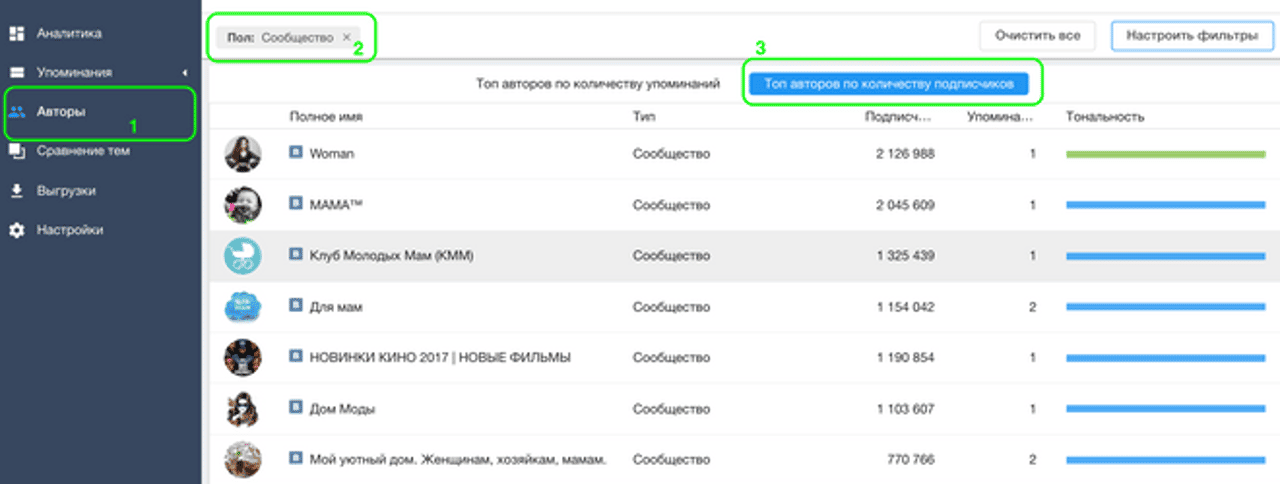1280x484 pixels.
Task: Select Авторы in the sidebar
Action: (61, 112)
